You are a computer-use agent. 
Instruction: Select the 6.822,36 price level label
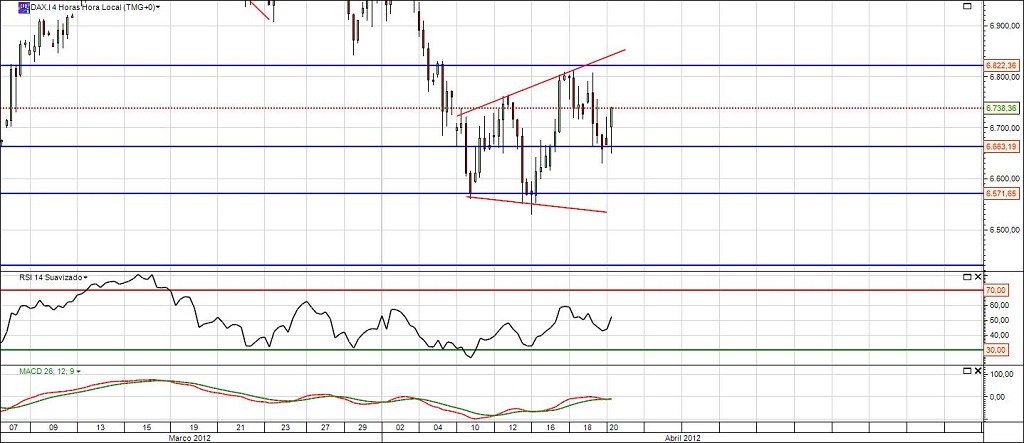click(1002, 65)
